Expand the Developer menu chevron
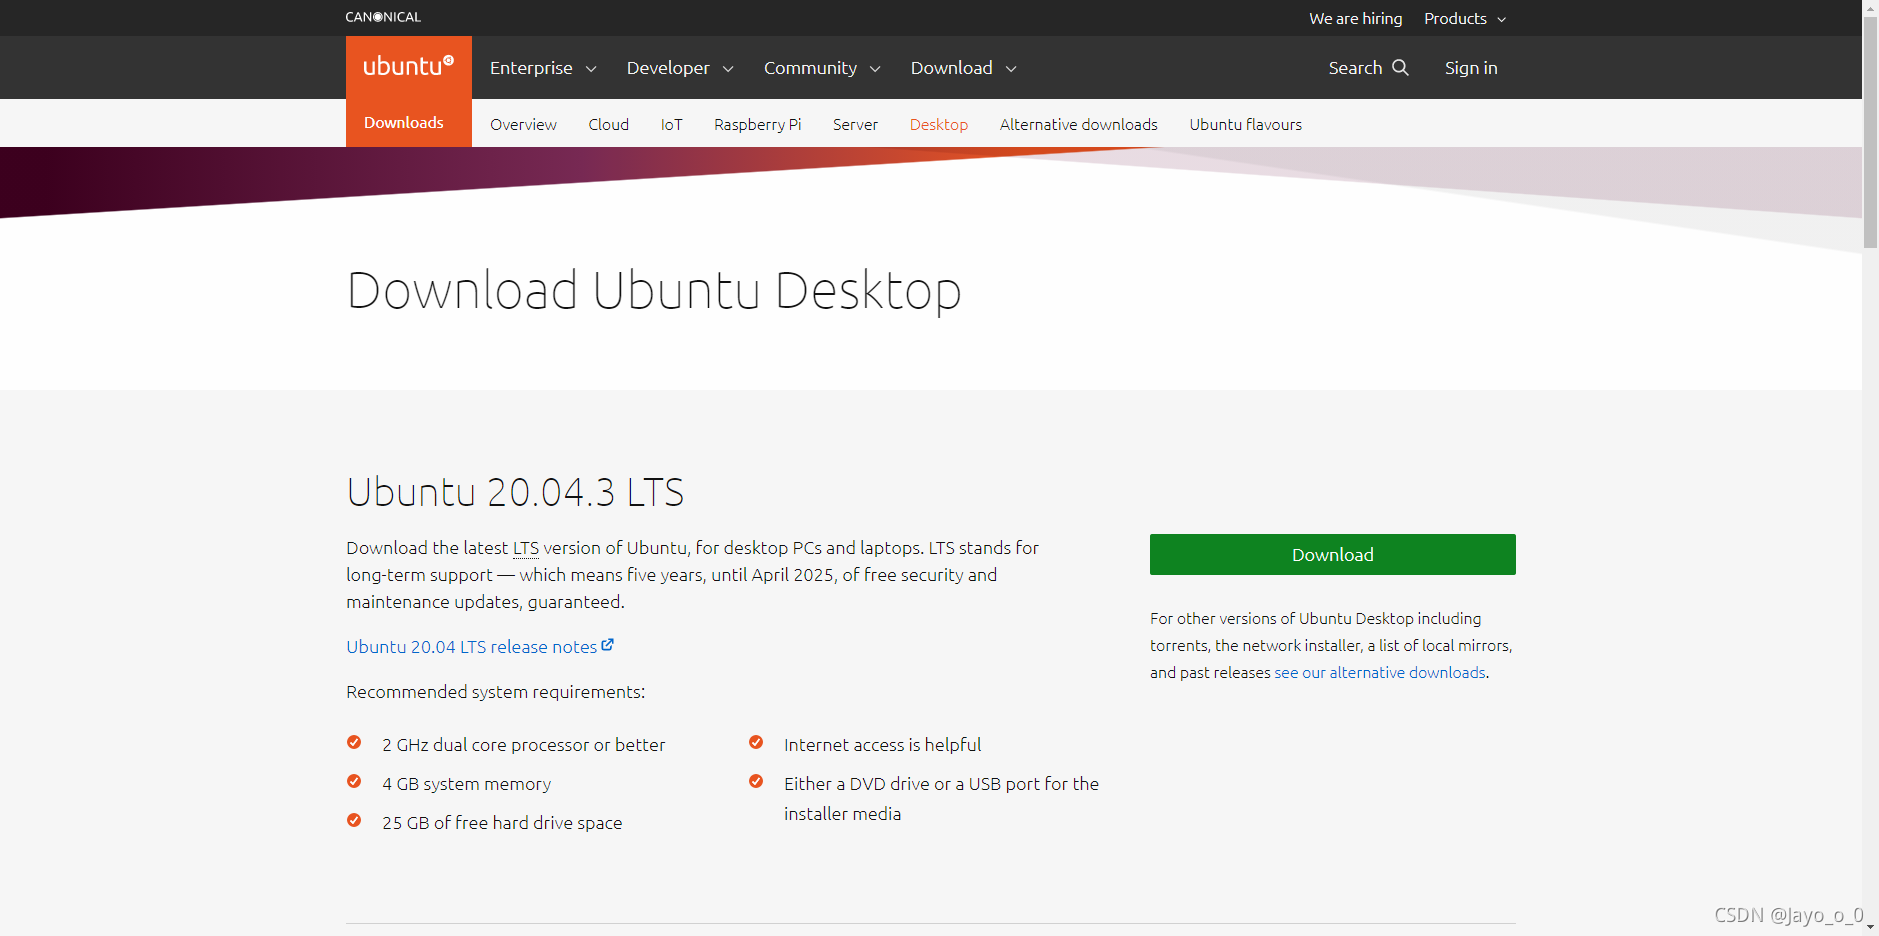The width and height of the screenshot is (1879, 936). point(728,69)
